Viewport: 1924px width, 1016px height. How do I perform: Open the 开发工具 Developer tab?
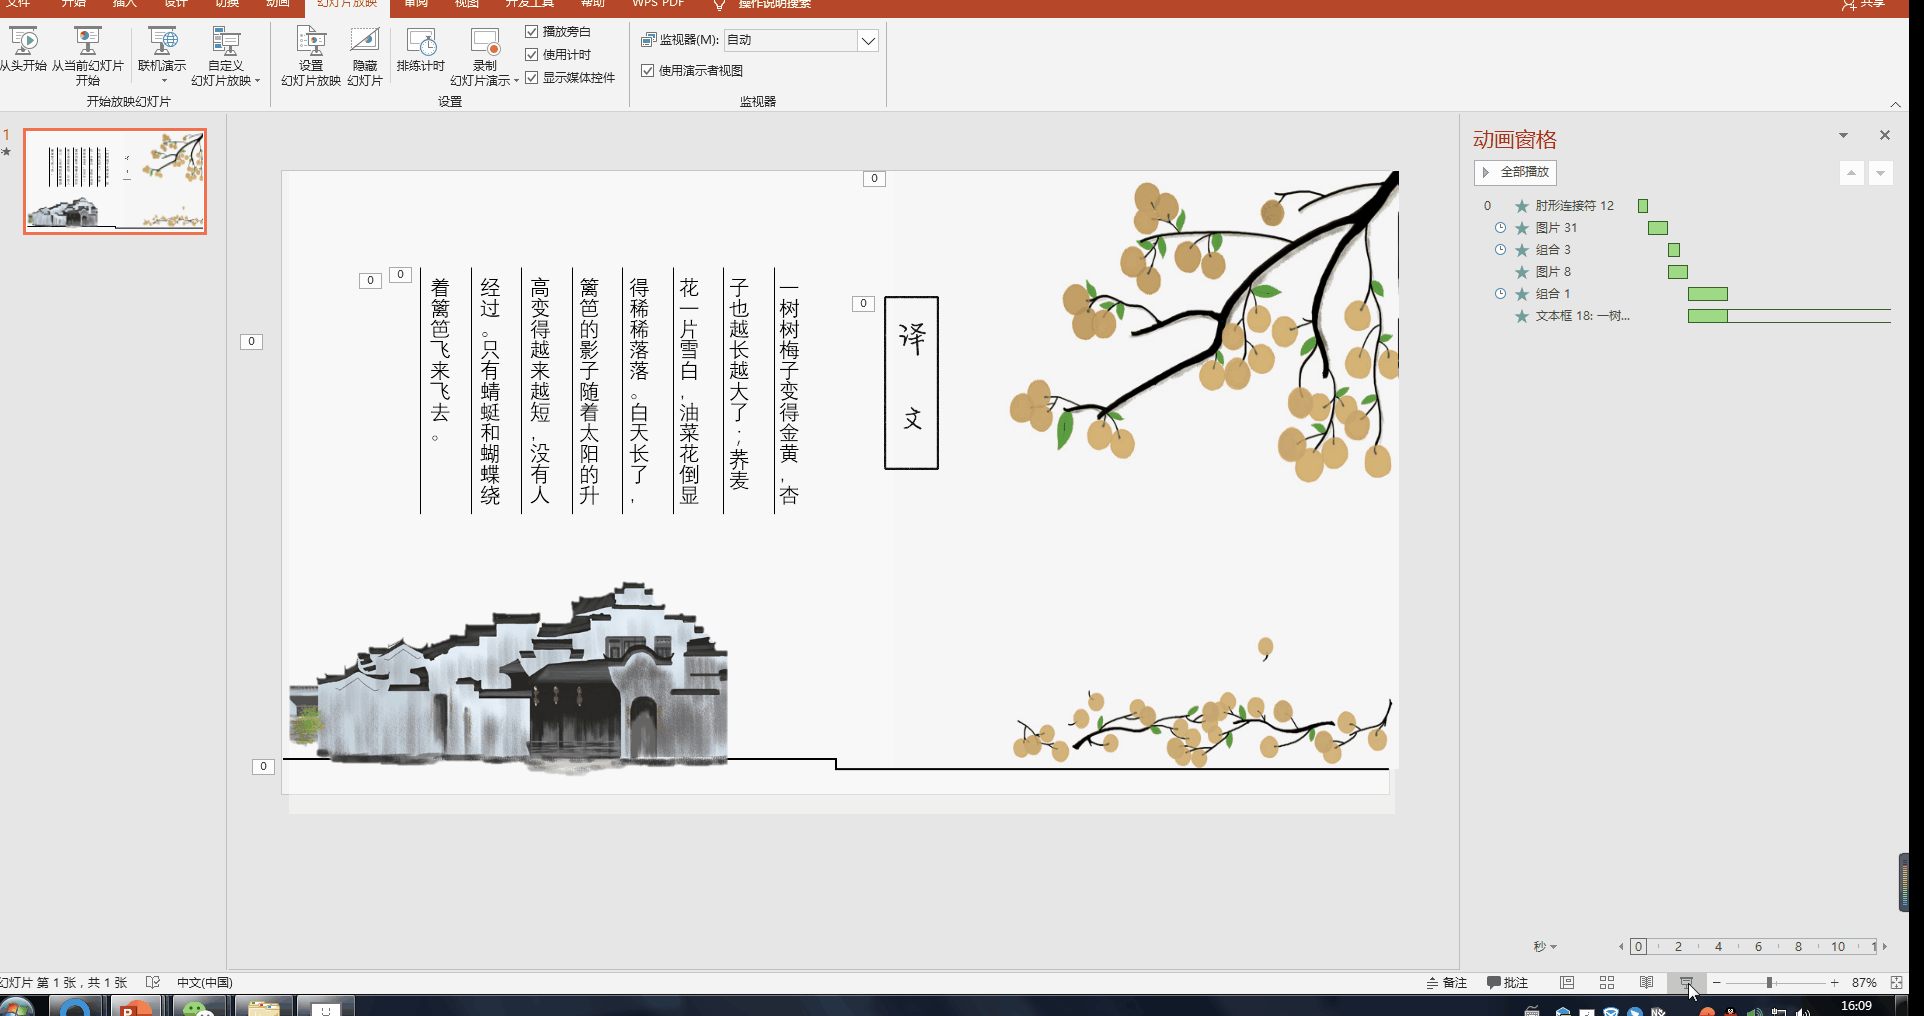530,4
